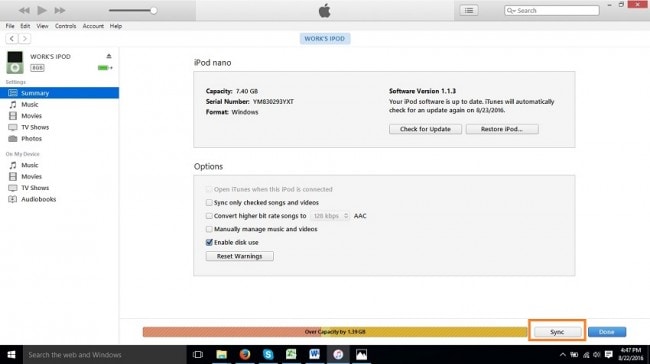Click Search the web and Windows box

click(x=104, y=354)
